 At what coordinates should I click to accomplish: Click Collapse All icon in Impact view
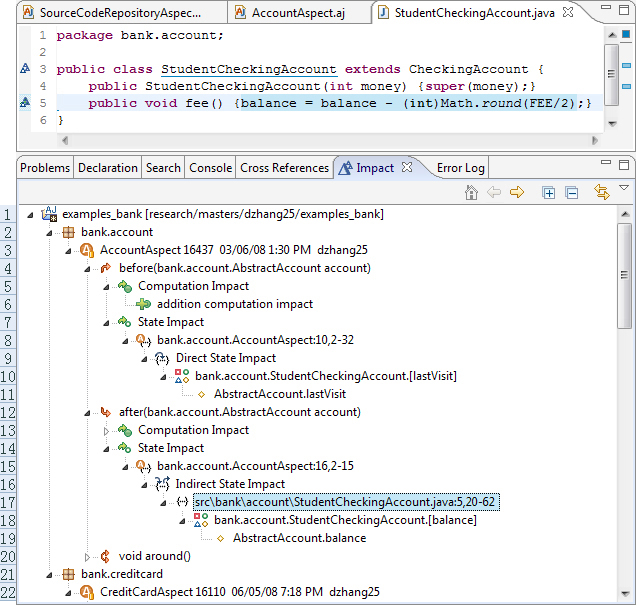tap(572, 193)
